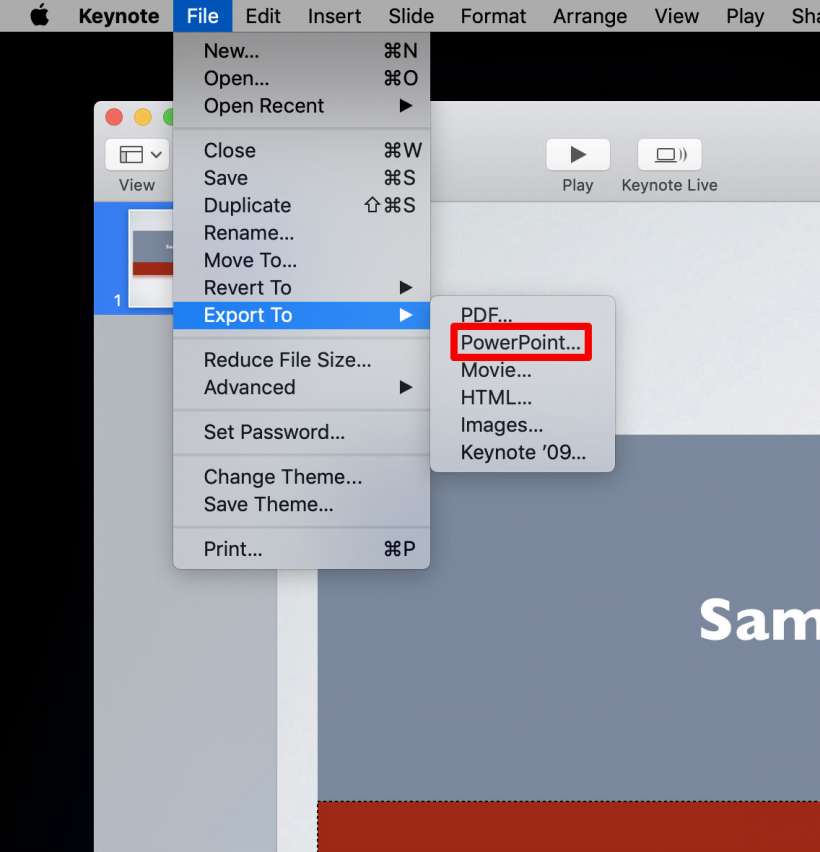Choose Set Password...
Viewport: 820px width, 852px height.
pos(302,432)
